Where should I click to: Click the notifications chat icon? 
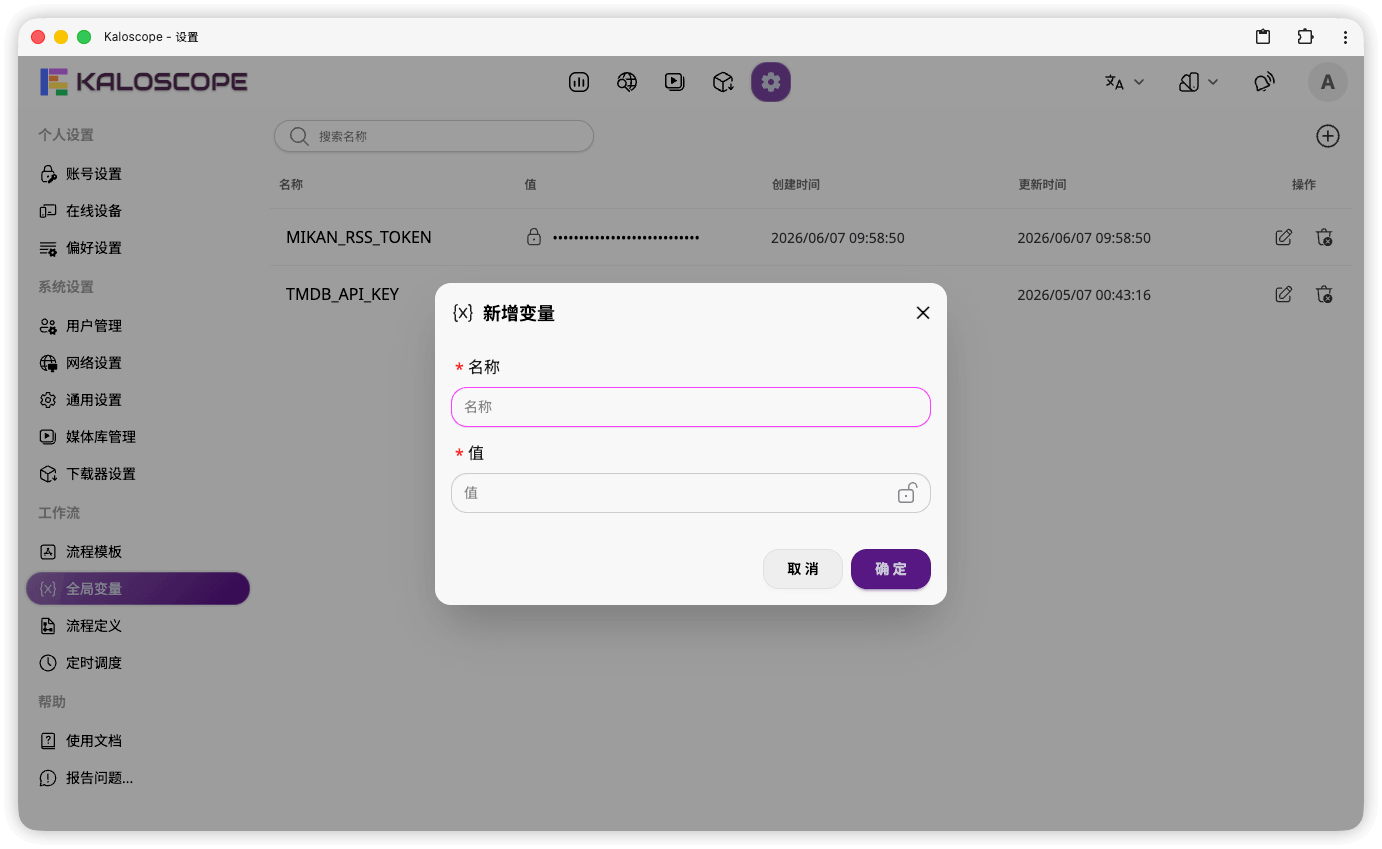point(1265,82)
